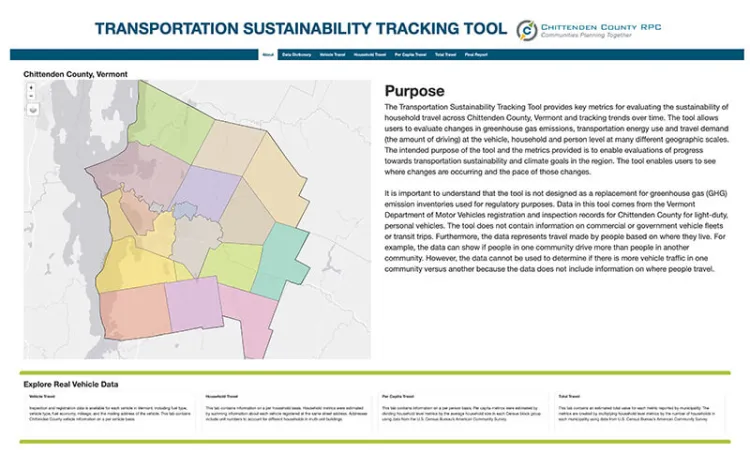Switch to the About tab
Image resolution: width=750 pixels, height=469 pixels.
click(267, 55)
